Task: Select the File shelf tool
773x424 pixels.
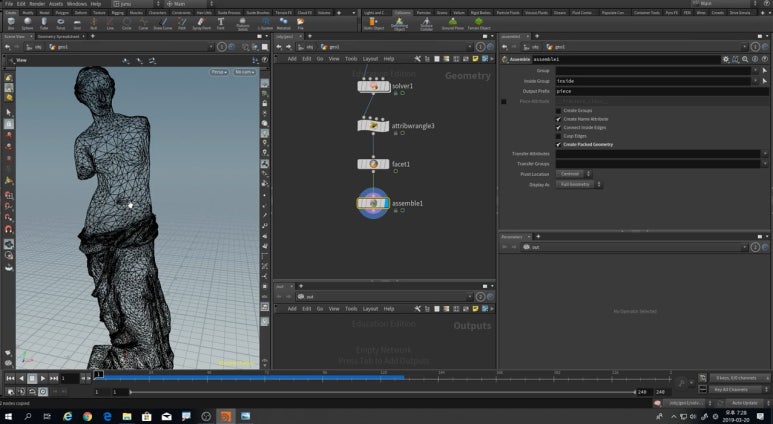Action: (300, 23)
